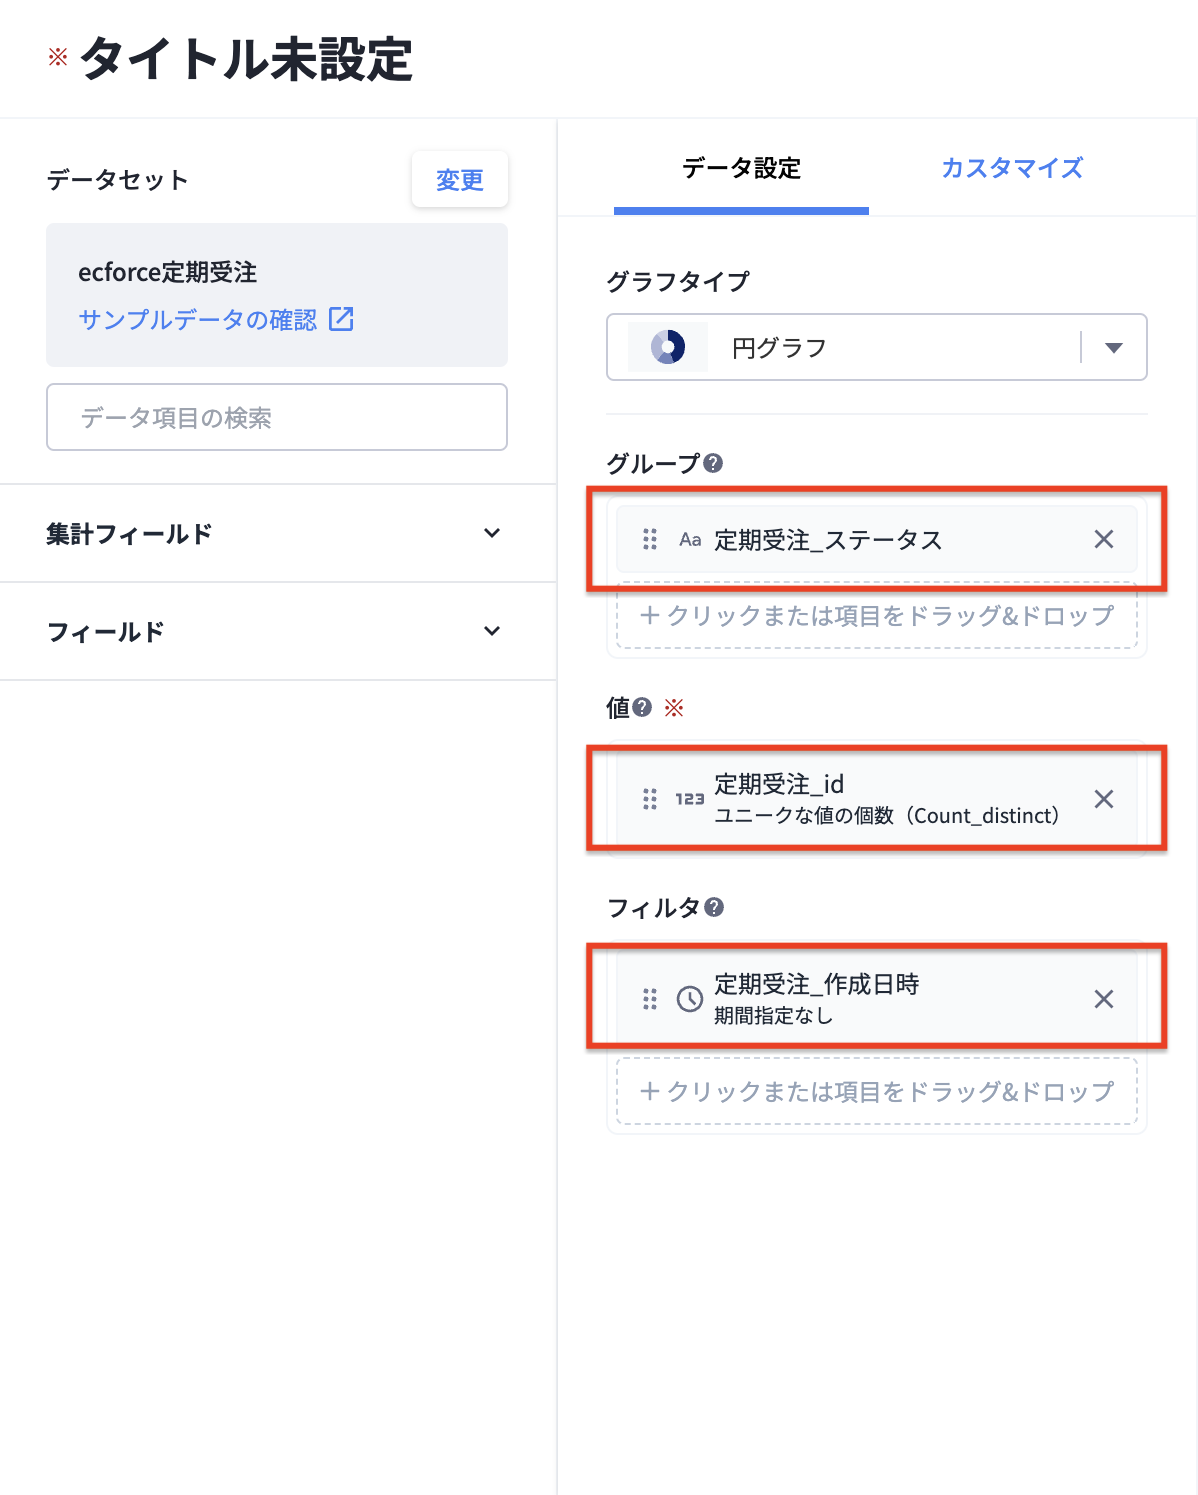Remove the 定期受注_作成日時 filter

(x=1104, y=999)
